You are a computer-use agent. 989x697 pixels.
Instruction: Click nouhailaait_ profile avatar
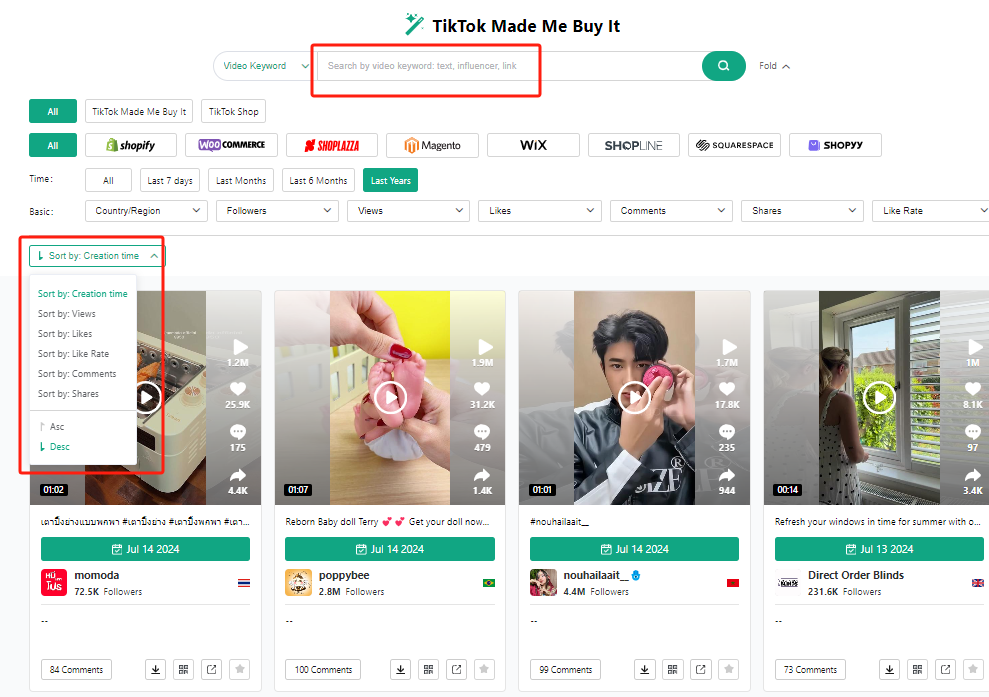543,582
